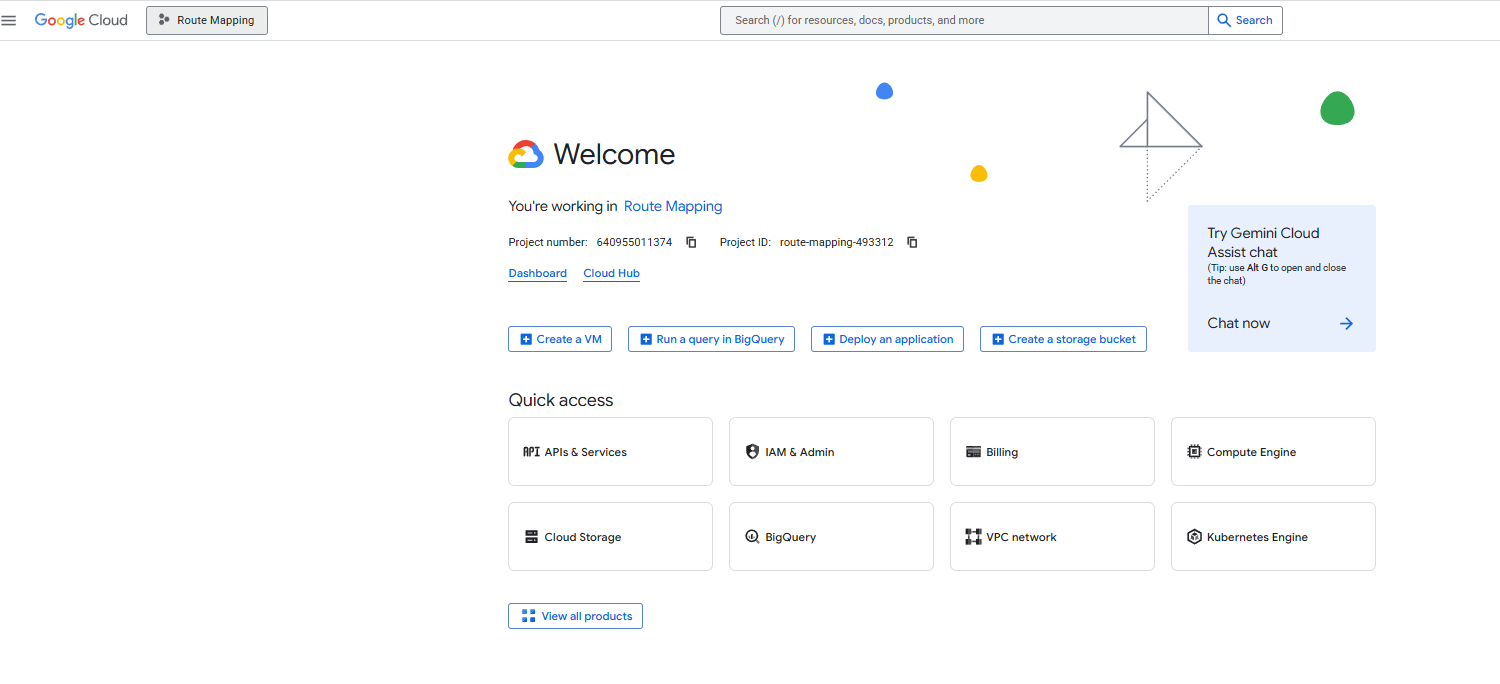Click Deploy an application button

(888, 339)
